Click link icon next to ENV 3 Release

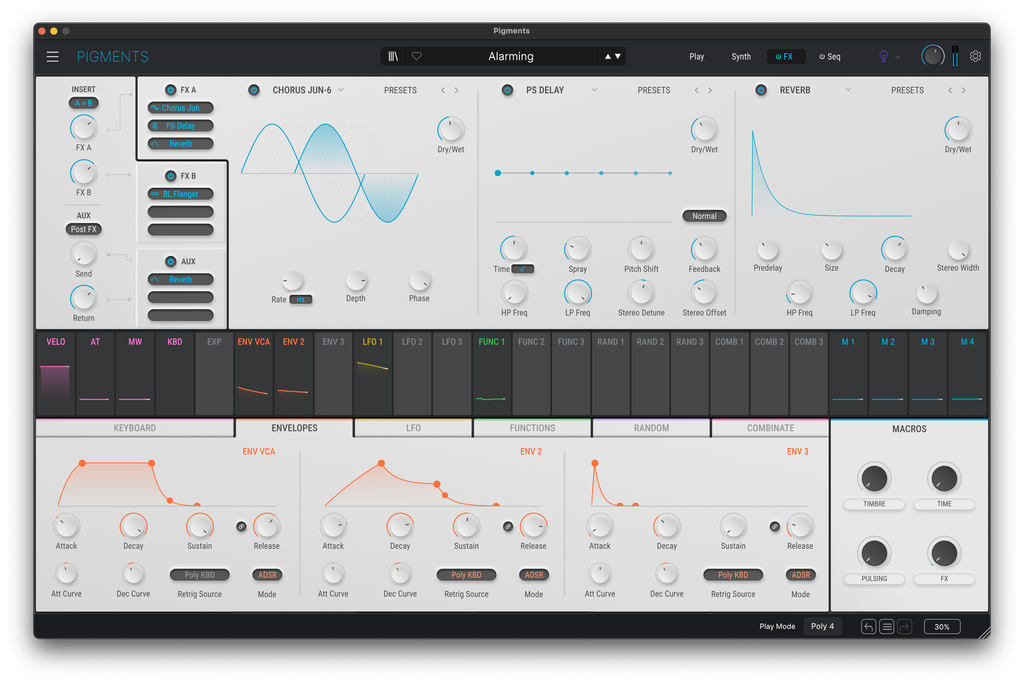(x=775, y=526)
